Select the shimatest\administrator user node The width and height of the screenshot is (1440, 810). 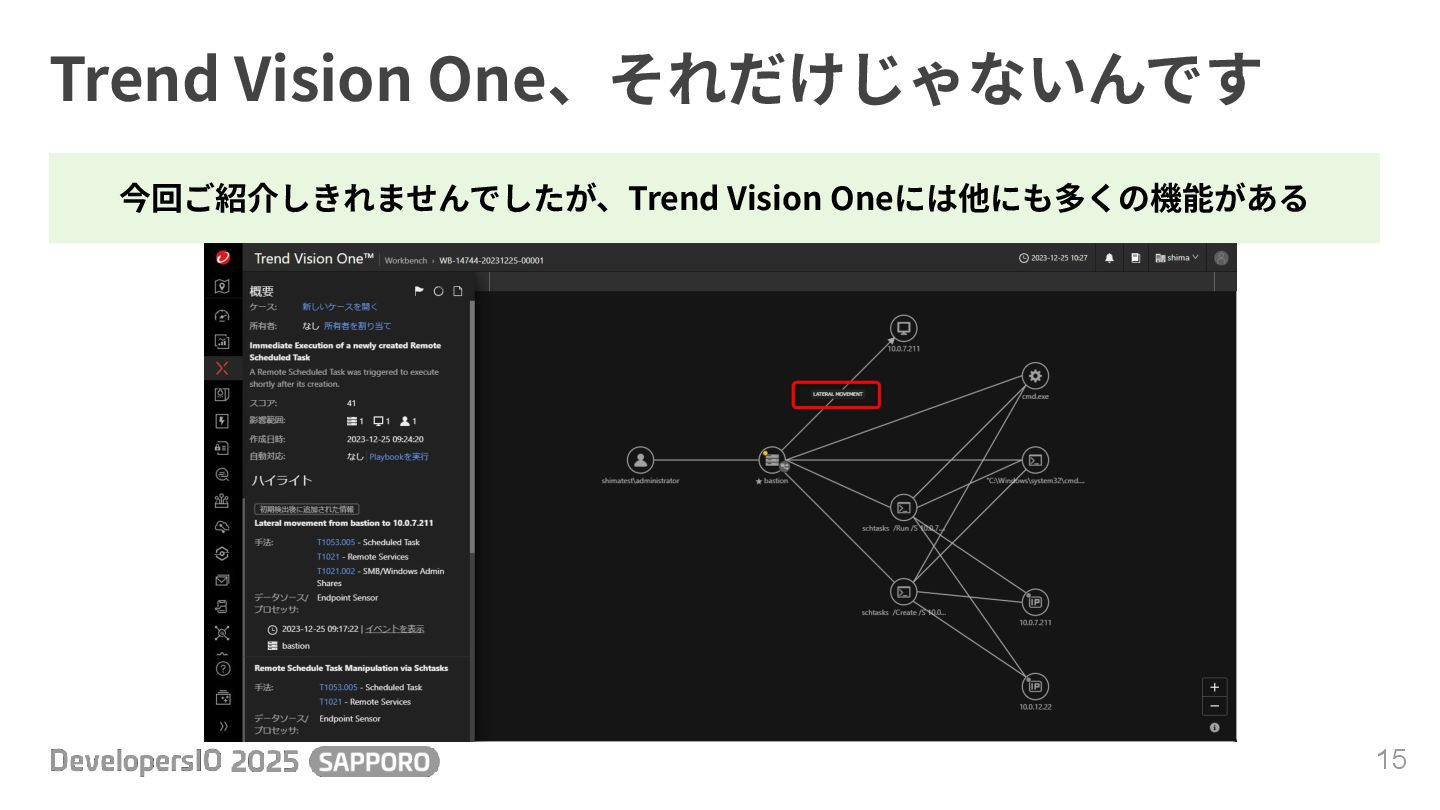(640, 460)
